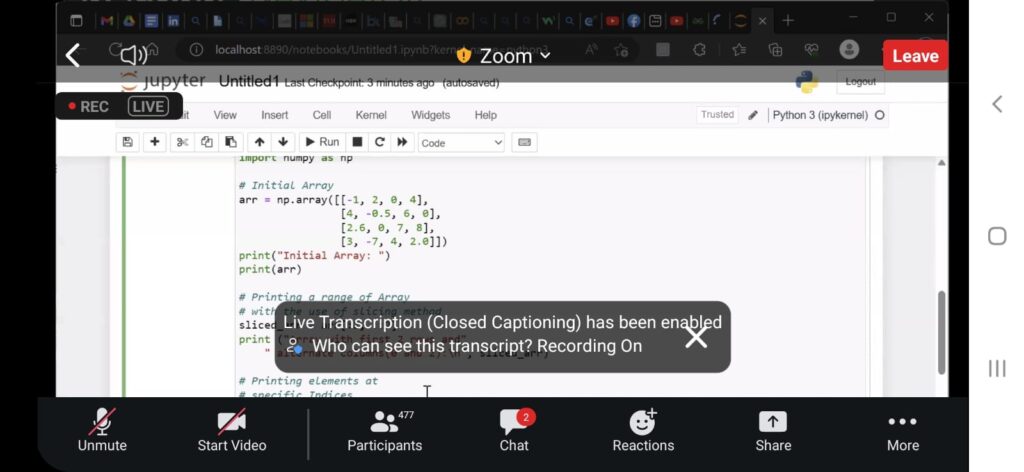This screenshot has height=472, width=1024.
Task: Click the Unmute microphone icon
Action: click(x=102, y=423)
